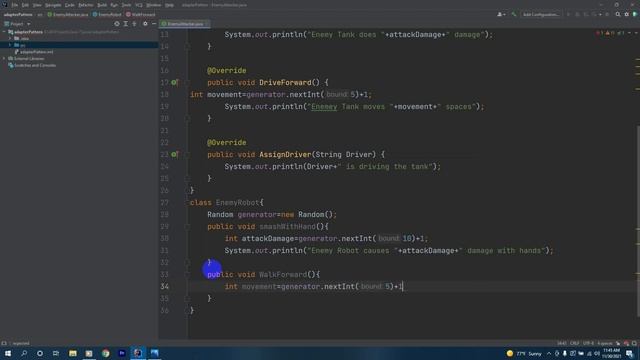Click Add Configuration button
Image resolution: width=640 pixels, height=360 pixels.
[541, 14]
